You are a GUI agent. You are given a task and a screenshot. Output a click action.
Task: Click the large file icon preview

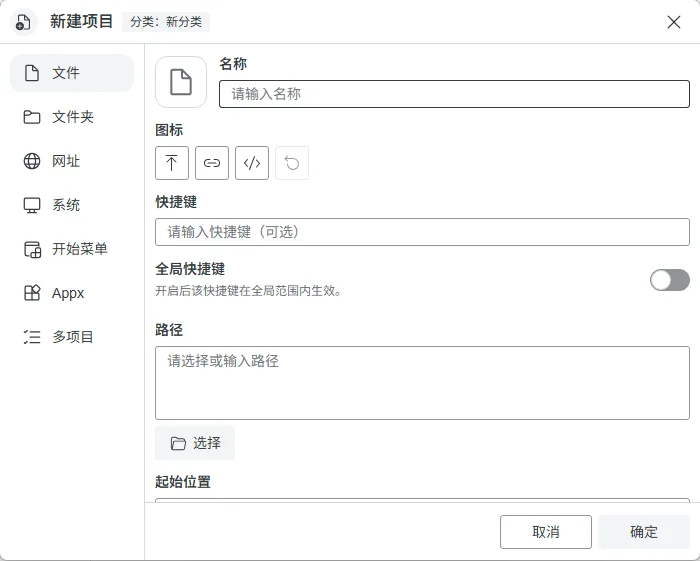(181, 82)
